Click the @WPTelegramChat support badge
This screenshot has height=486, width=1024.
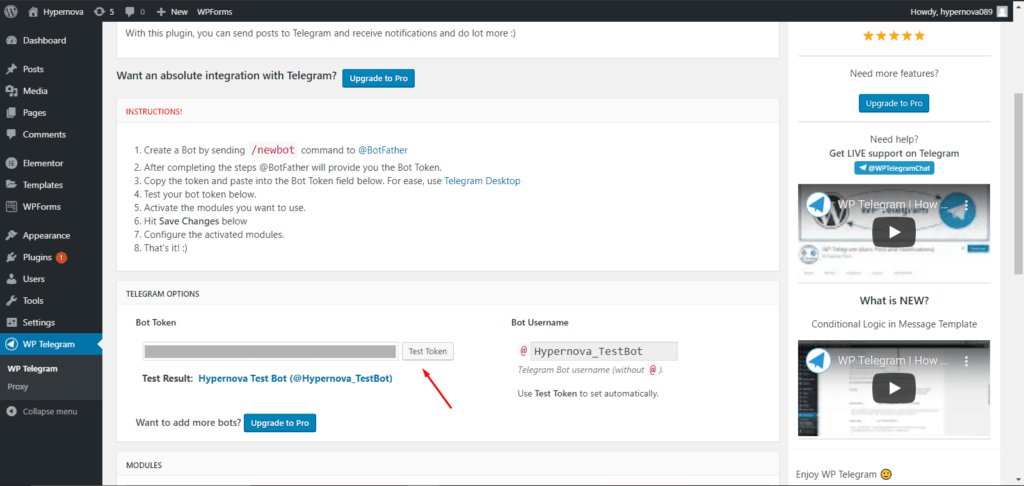pyautogui.click(x=894, y=169)
